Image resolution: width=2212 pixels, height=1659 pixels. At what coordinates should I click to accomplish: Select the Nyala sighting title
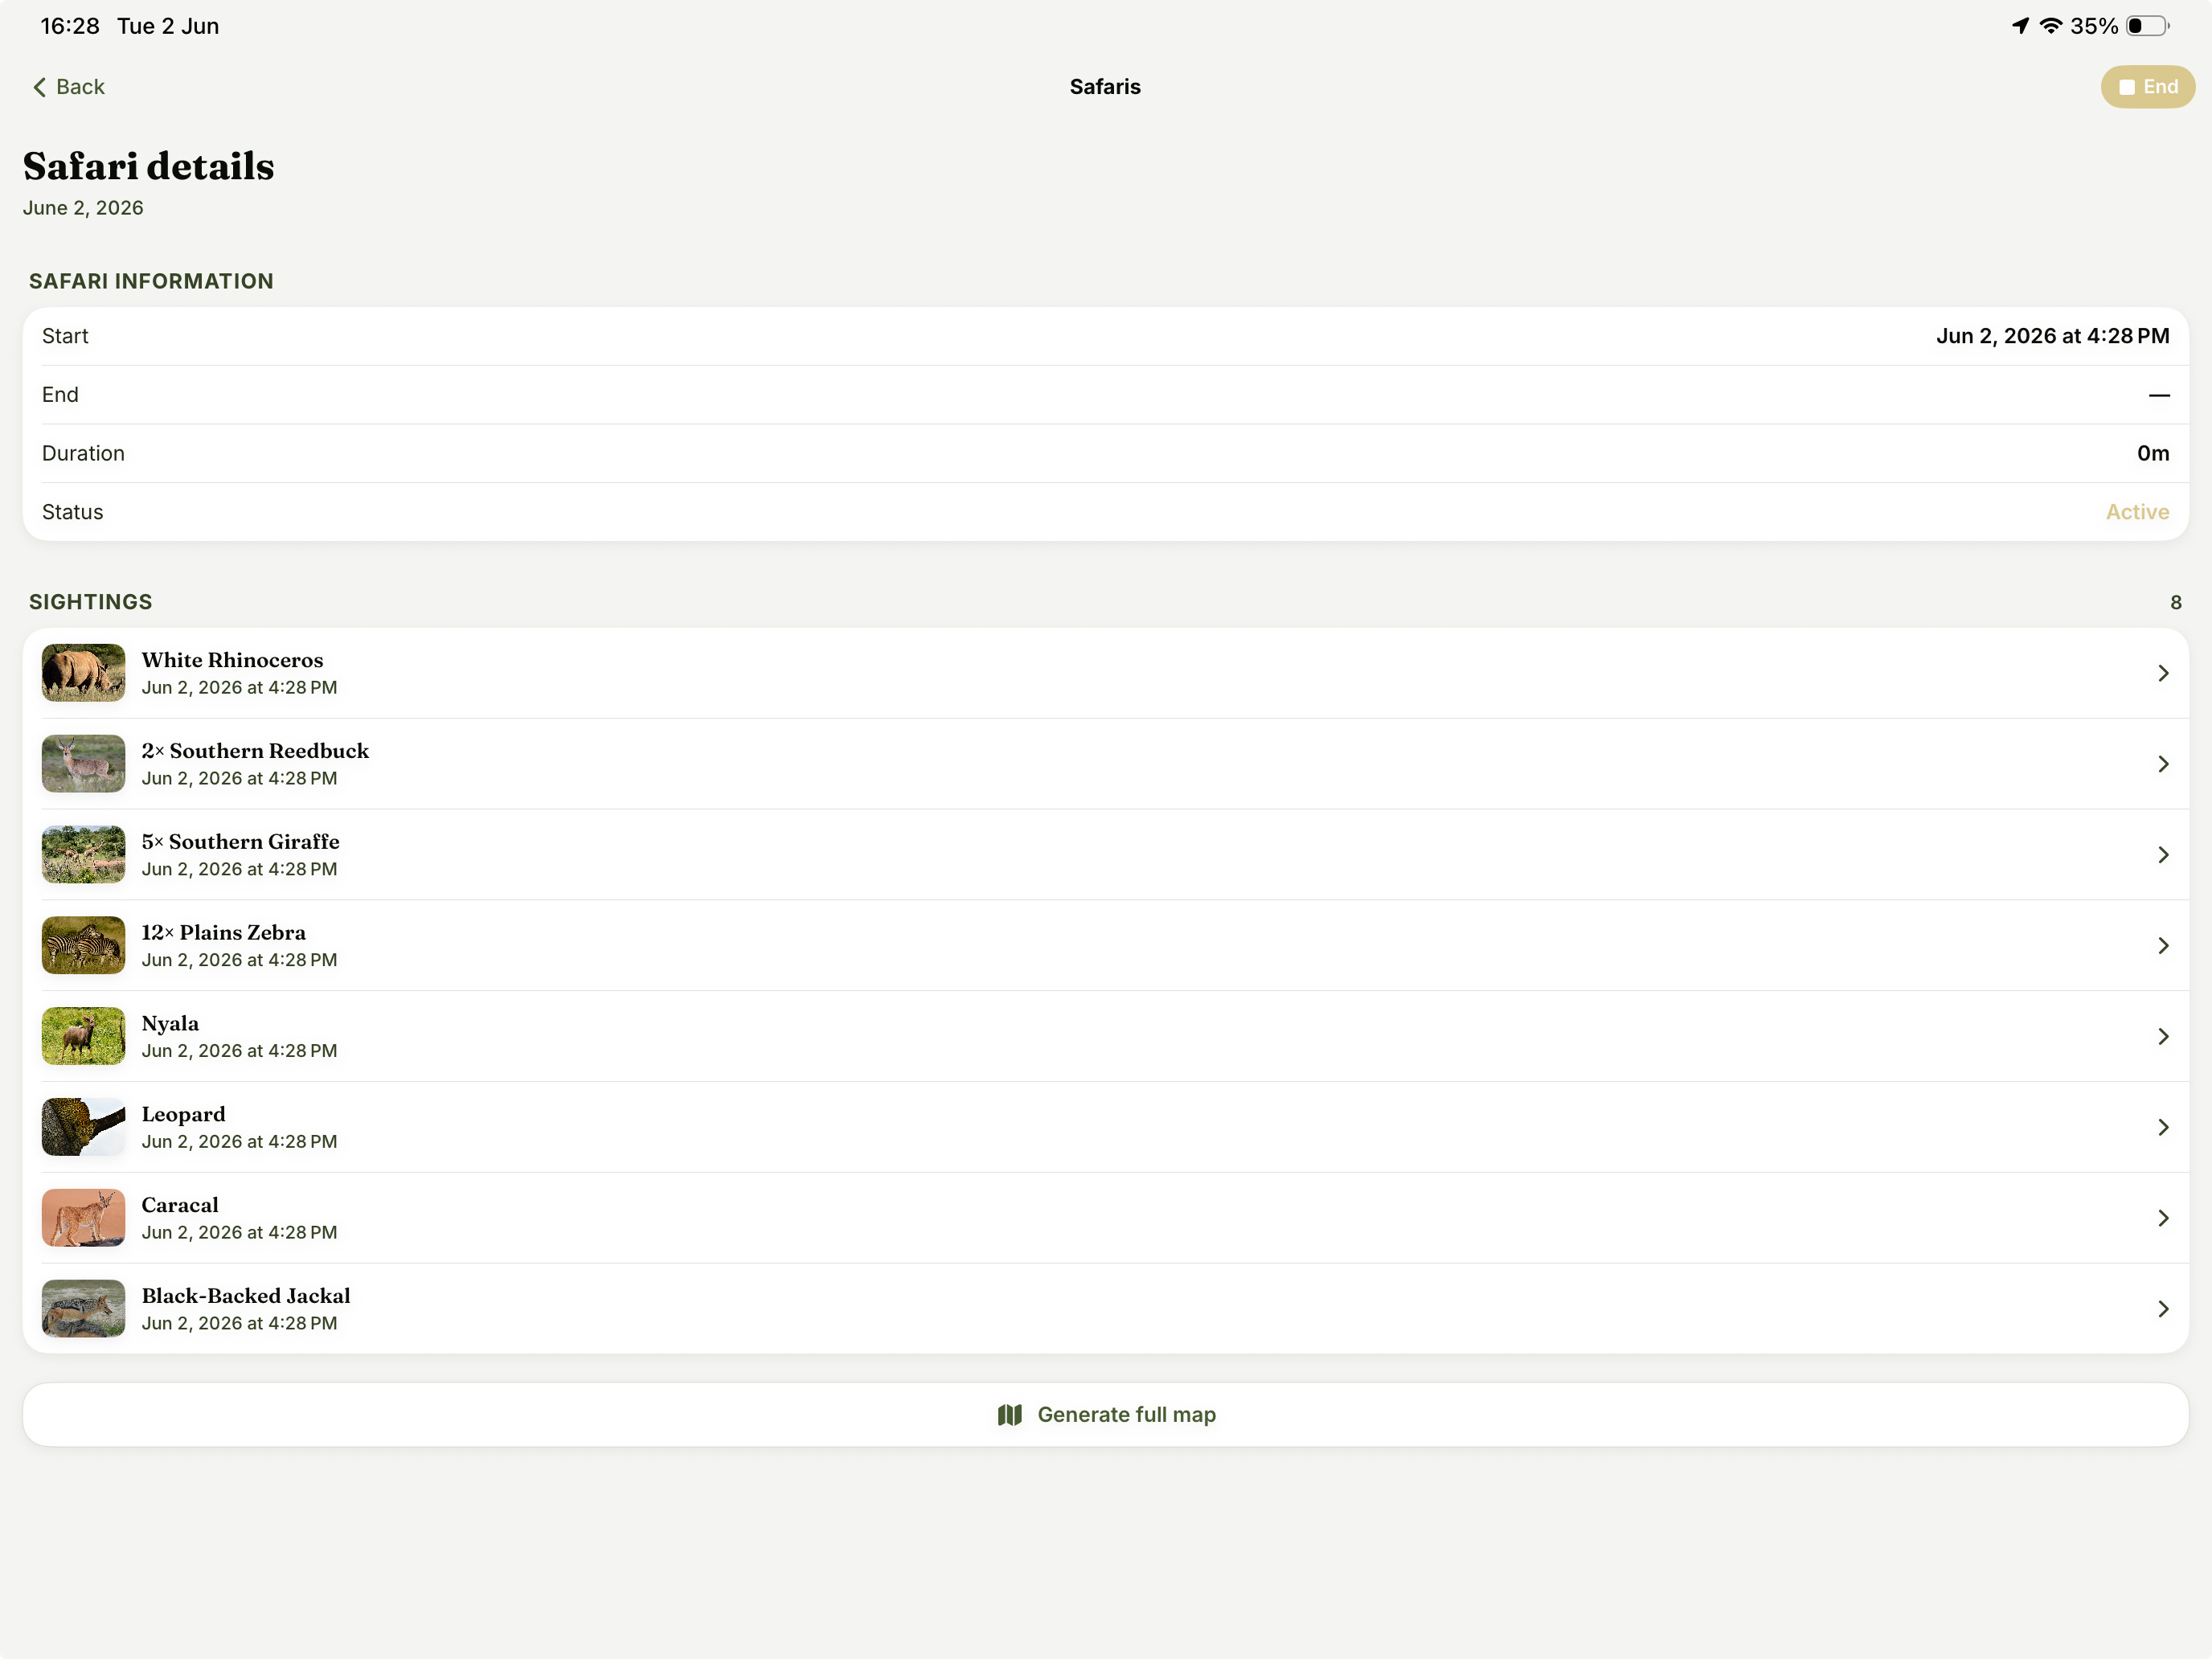click(x=170, y=1024)
